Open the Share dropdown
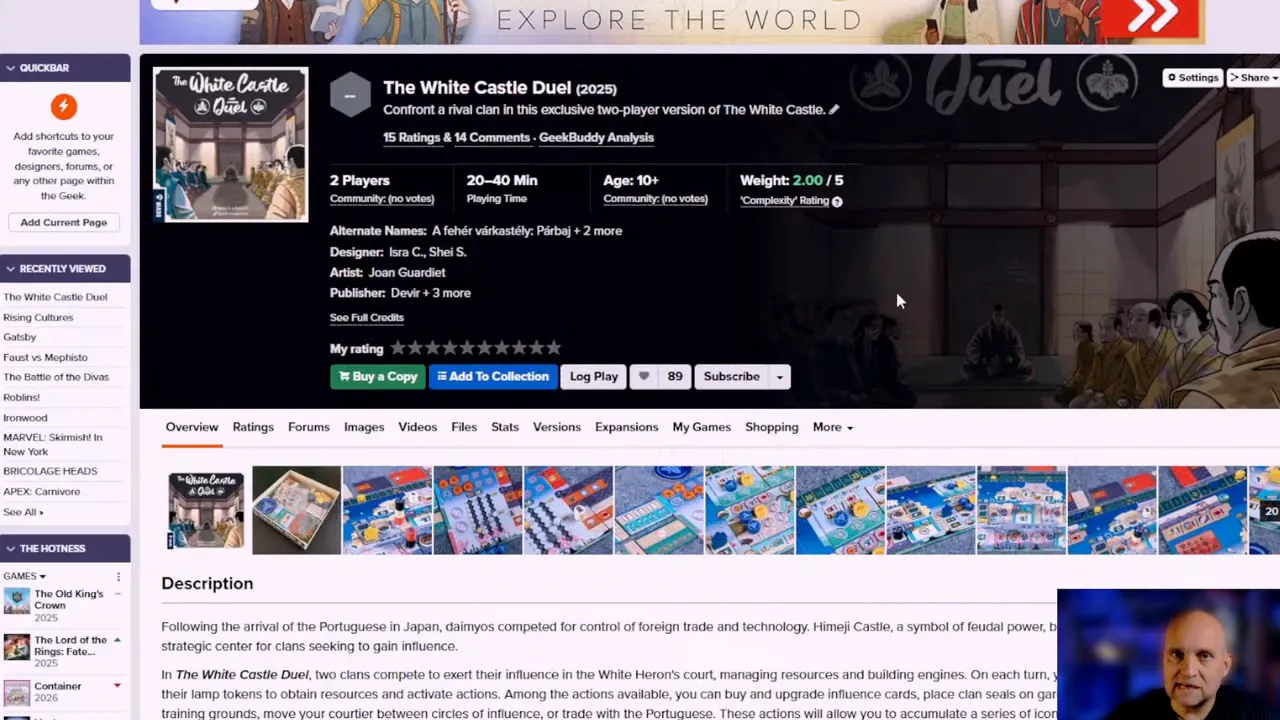Screen dimensions: 1280x720 pos(1254,78)
